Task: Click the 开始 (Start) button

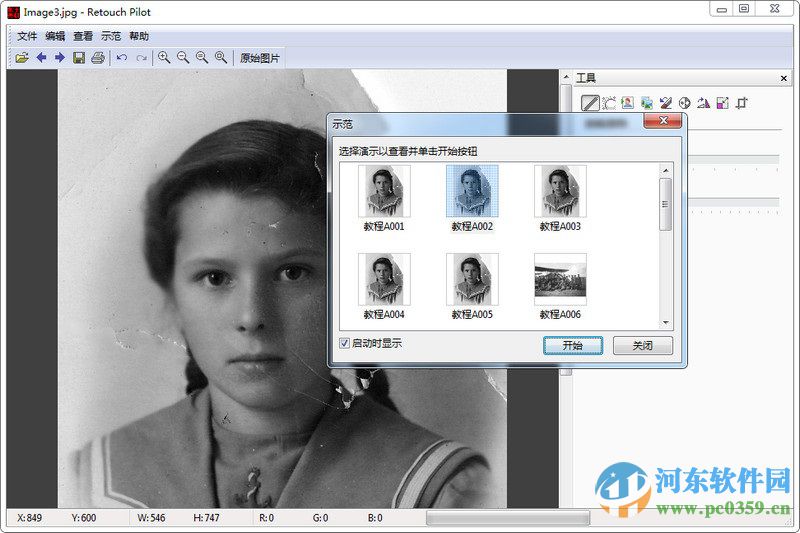Action: [572, 345]
